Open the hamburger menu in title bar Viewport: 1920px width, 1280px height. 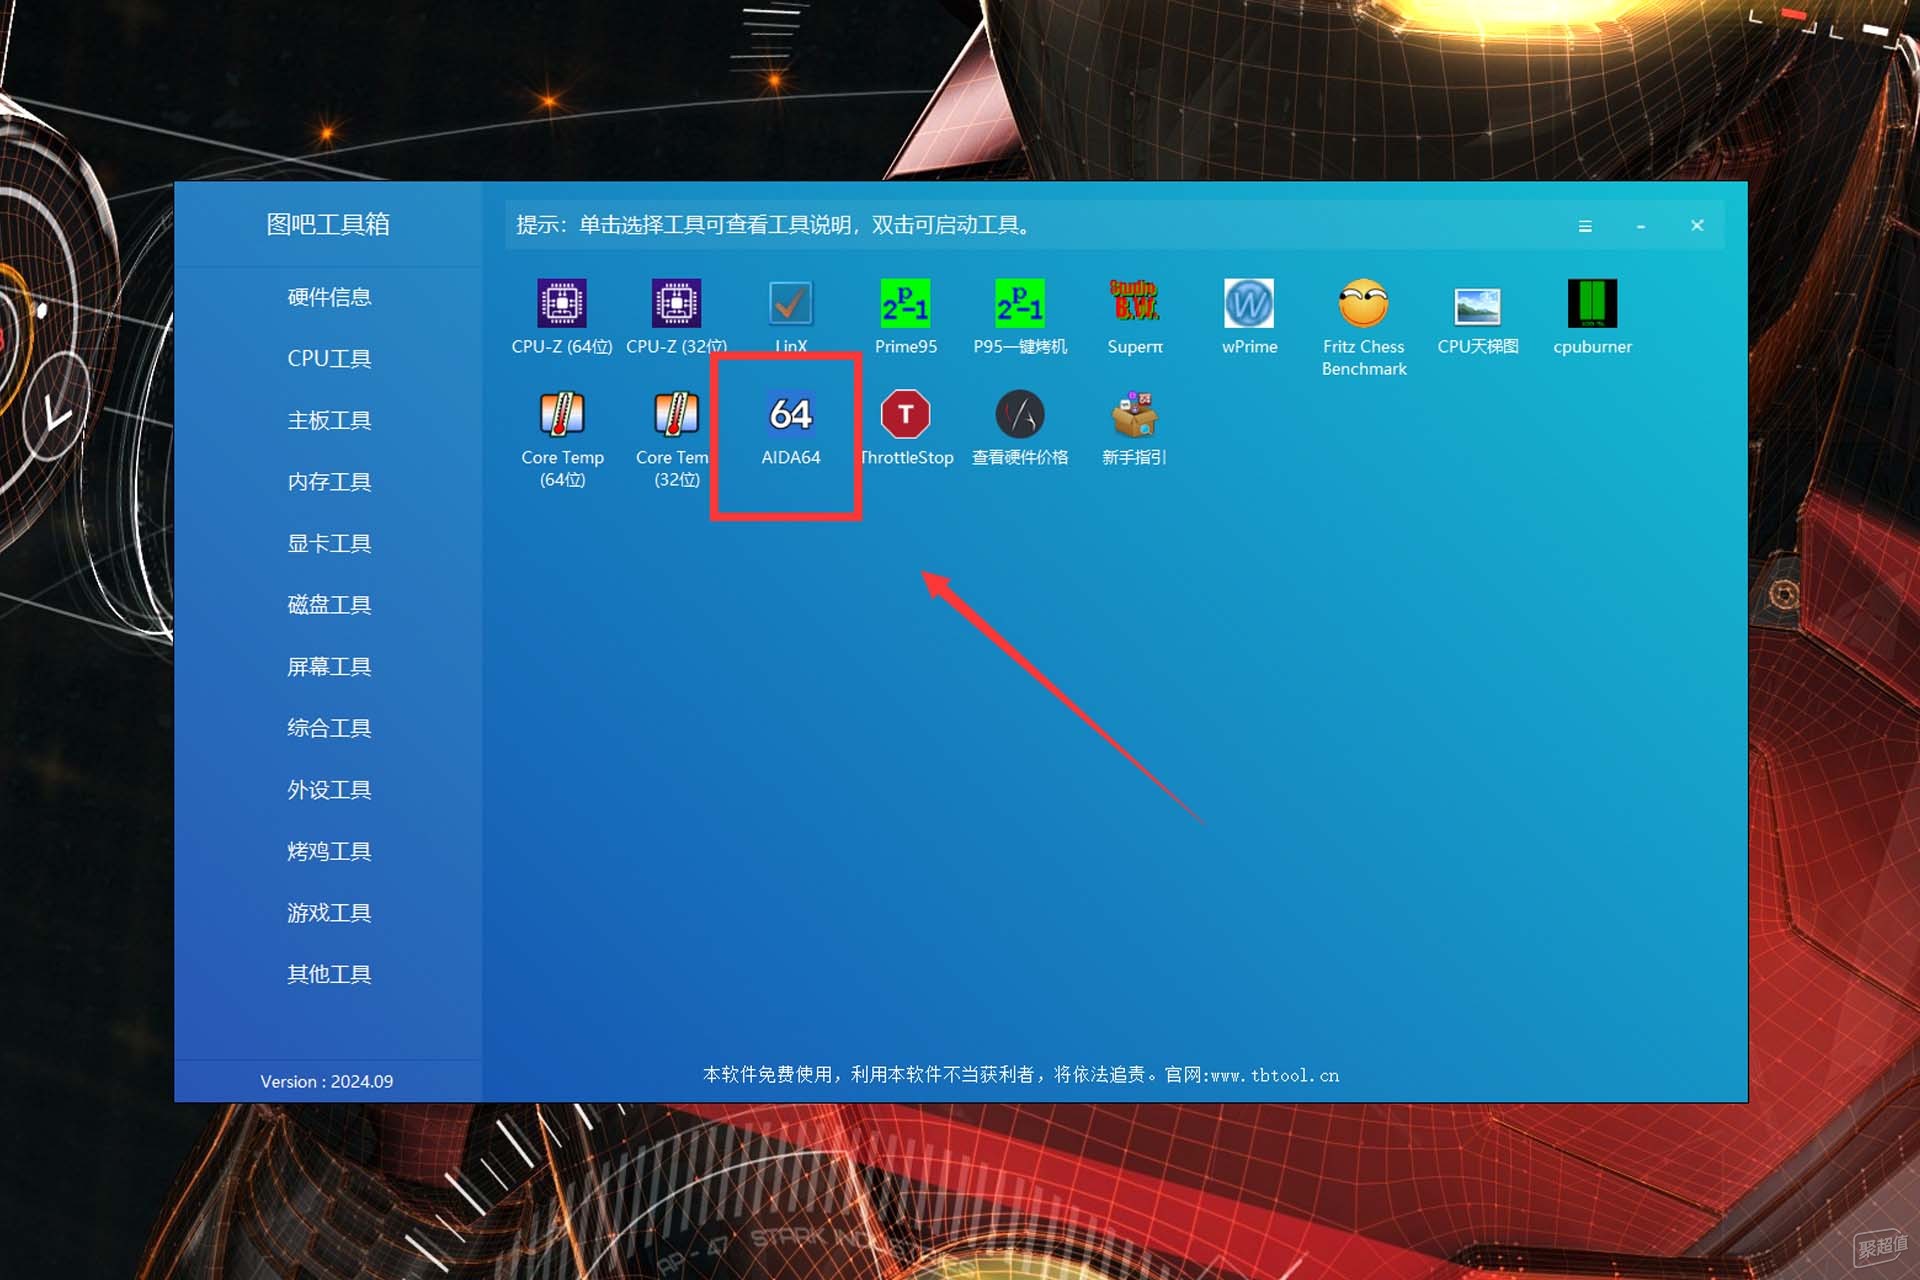click(1585, 226)
